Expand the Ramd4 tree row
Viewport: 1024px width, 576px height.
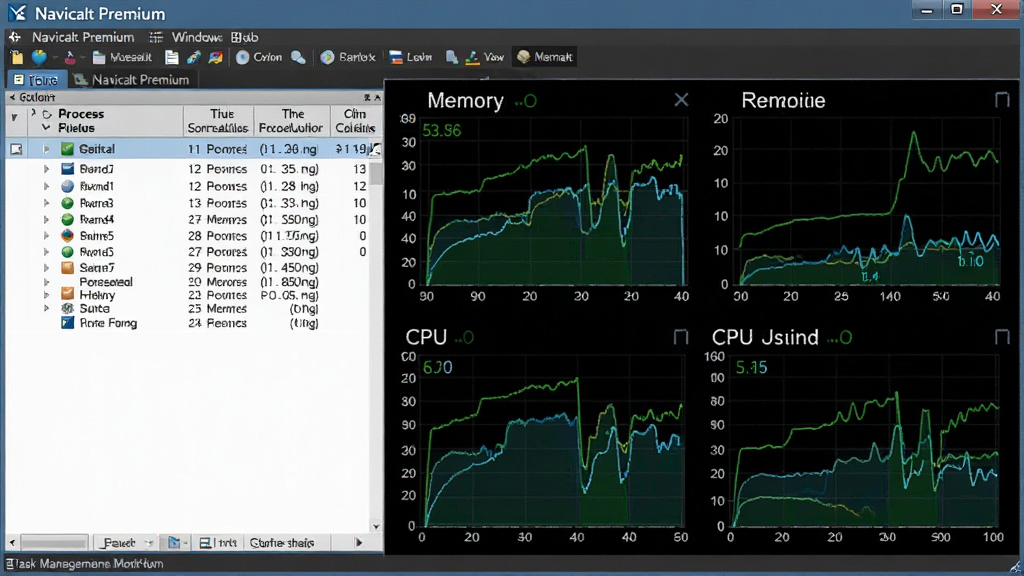tap(46, 219)
